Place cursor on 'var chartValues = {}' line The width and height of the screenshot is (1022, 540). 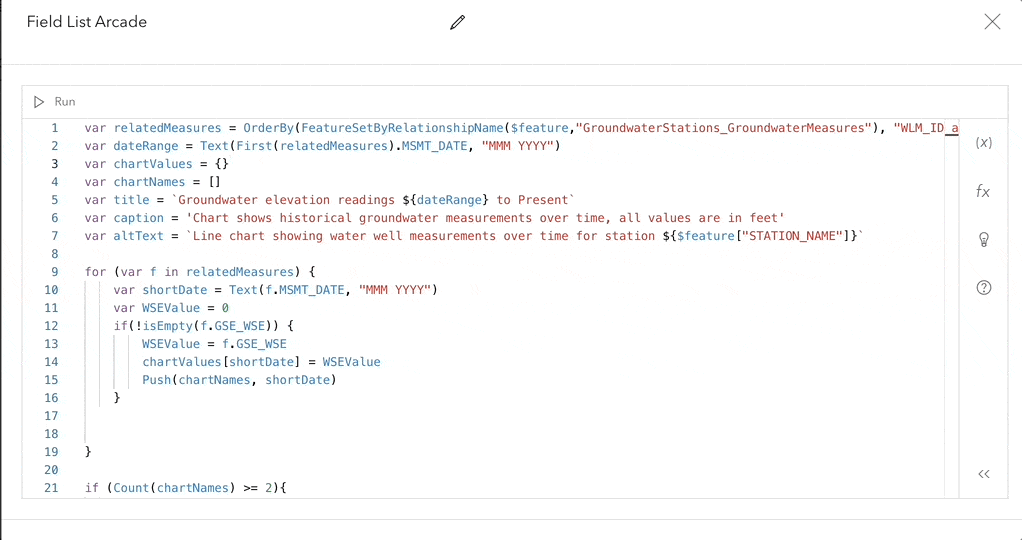tap(156, 164)
